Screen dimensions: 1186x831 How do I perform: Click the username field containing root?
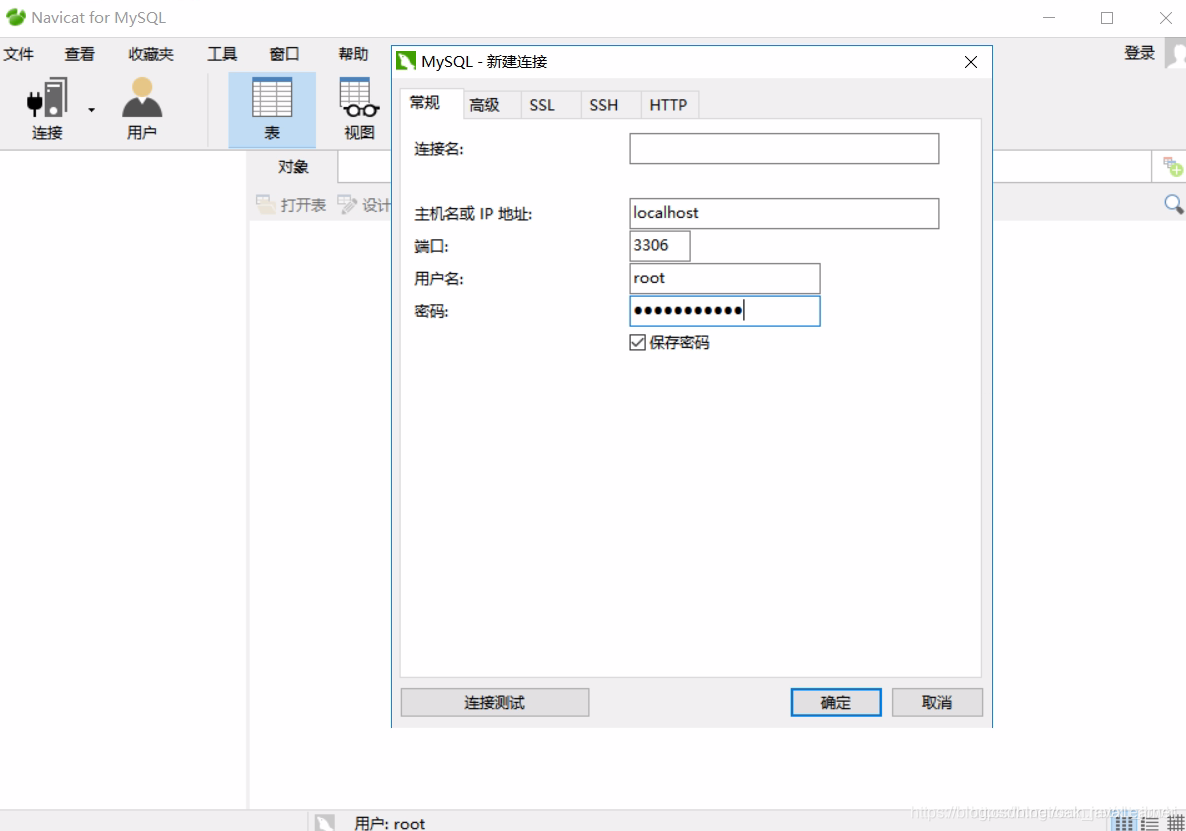(725, 278)
